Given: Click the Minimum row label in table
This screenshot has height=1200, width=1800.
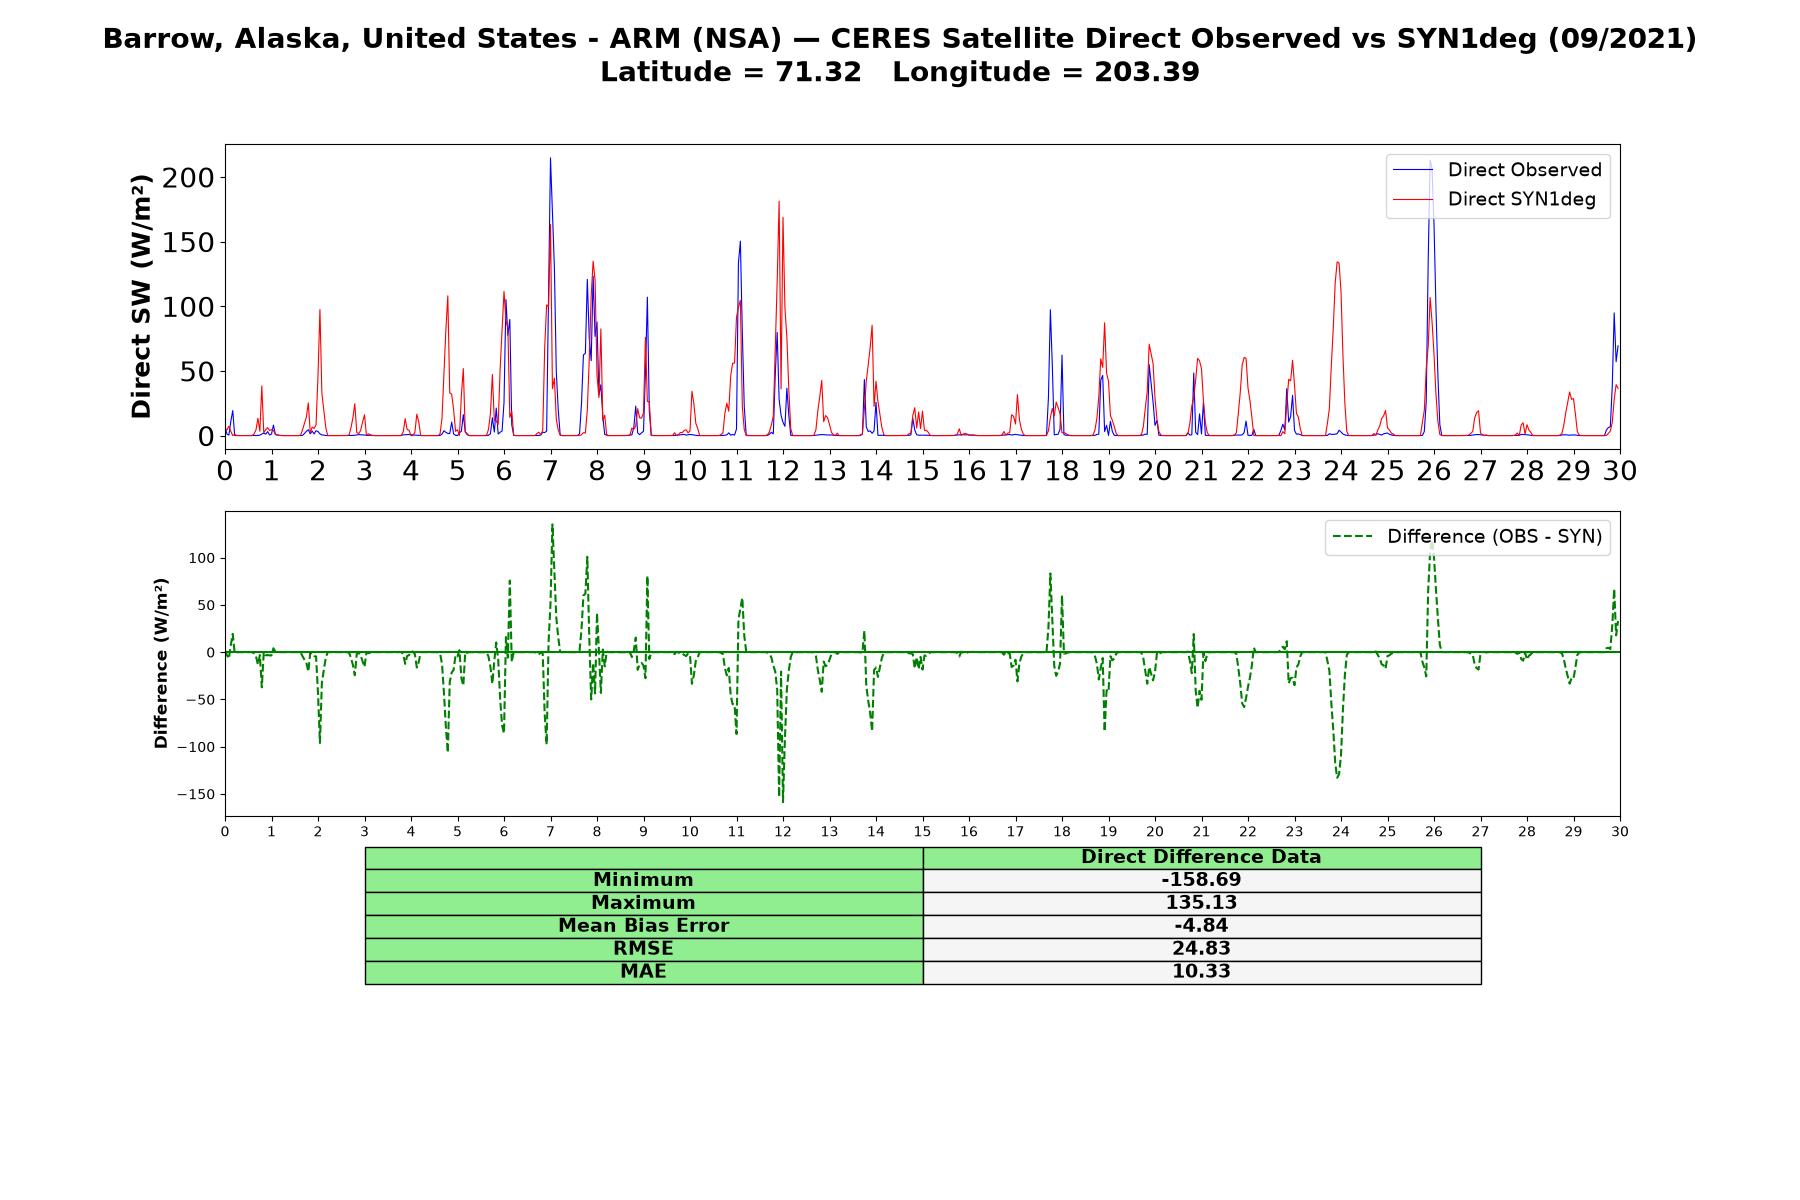Looking at the screenshot, I should pos(643,880).
